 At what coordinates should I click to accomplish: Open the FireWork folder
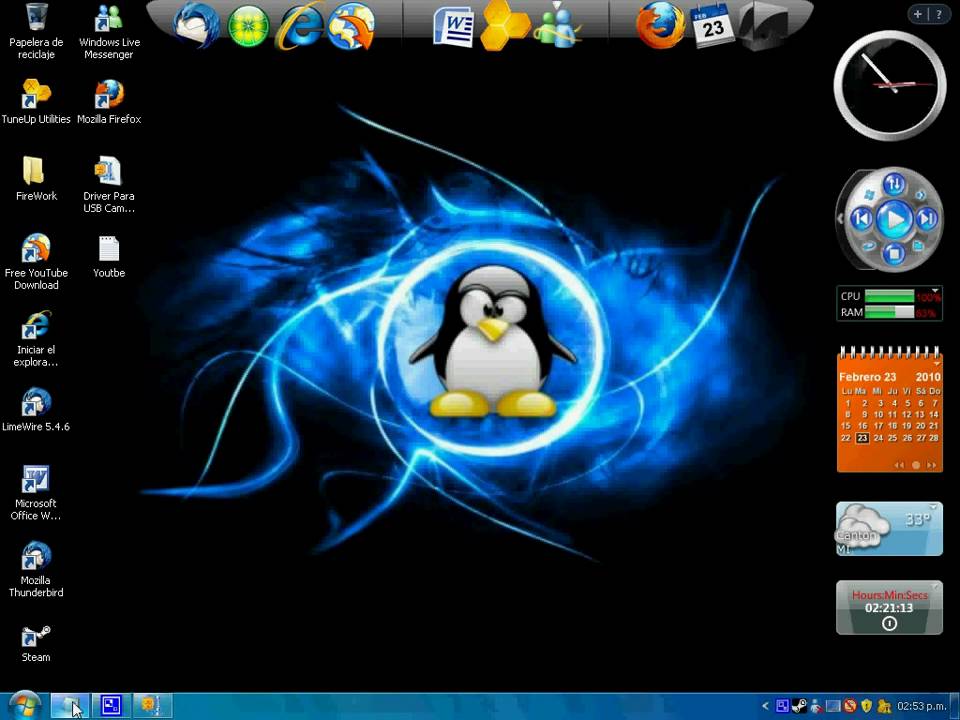point(36,178)
